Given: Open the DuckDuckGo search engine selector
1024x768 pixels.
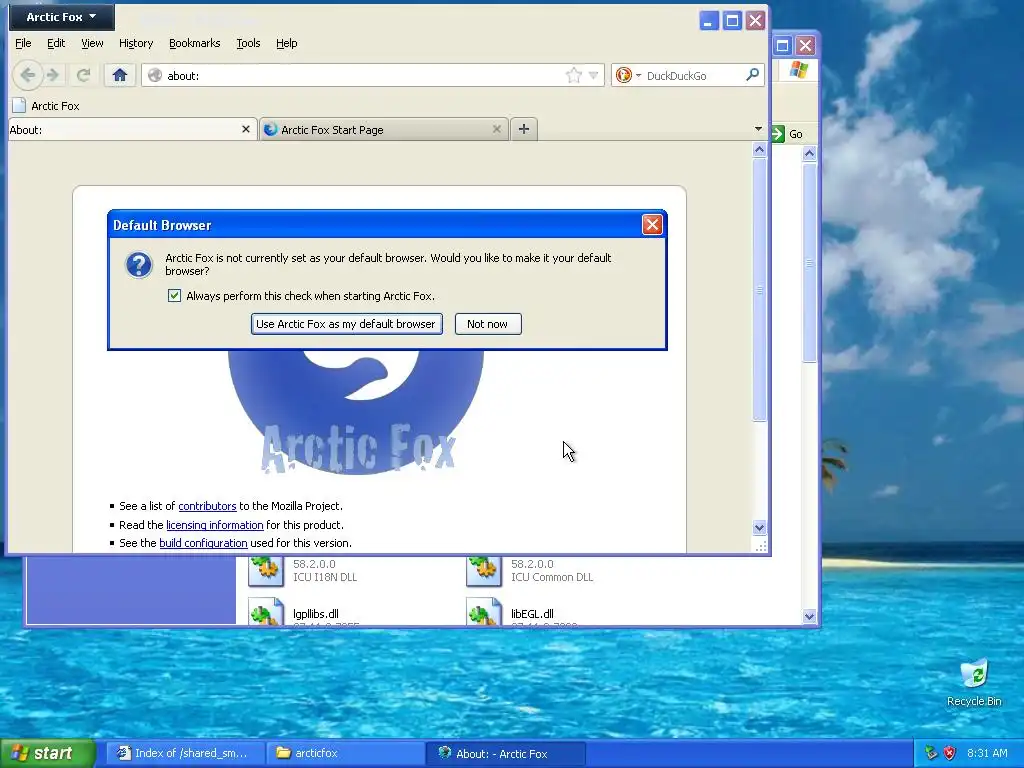Looking at the screenshot, I should pyautogui.click(x=628, y=75).
